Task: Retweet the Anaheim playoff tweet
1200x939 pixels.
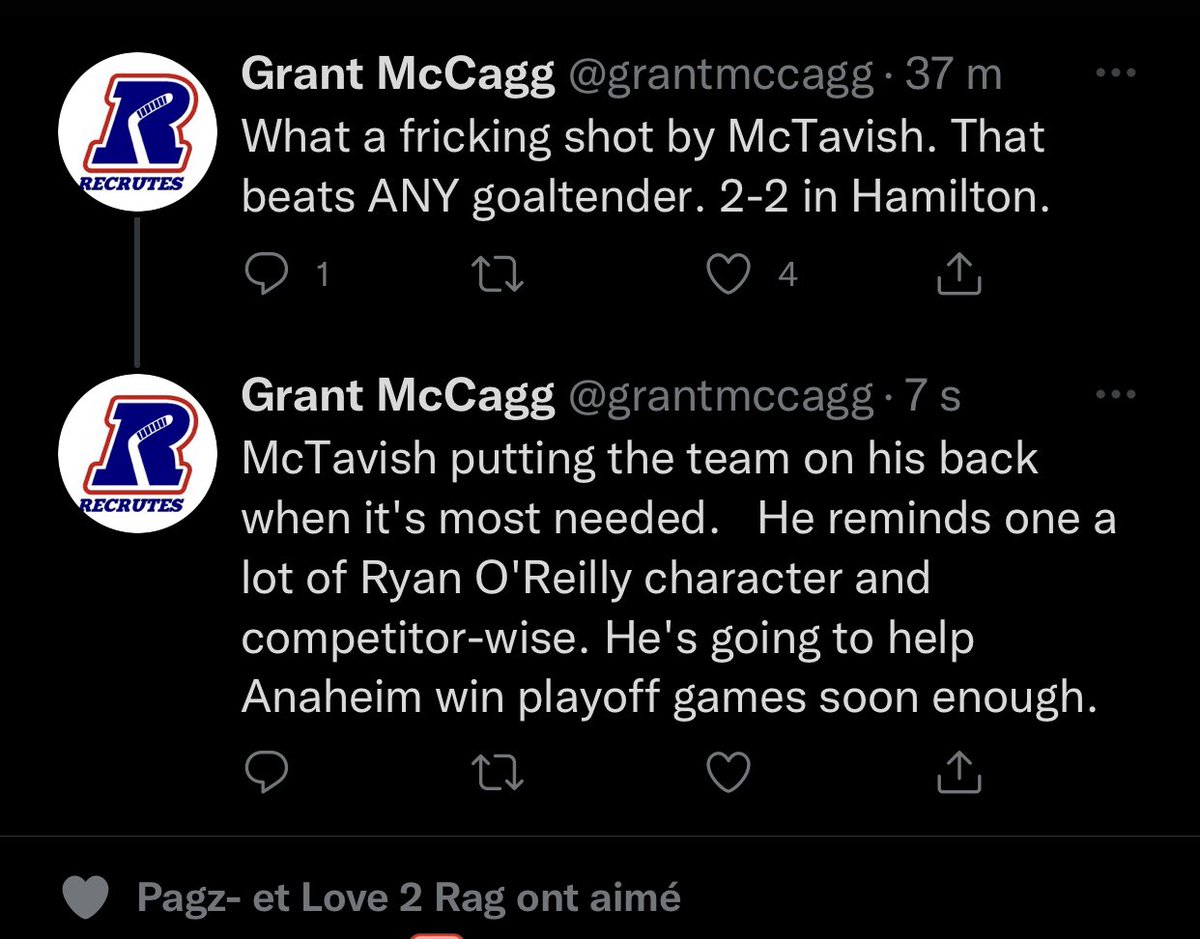Action: 499,770
